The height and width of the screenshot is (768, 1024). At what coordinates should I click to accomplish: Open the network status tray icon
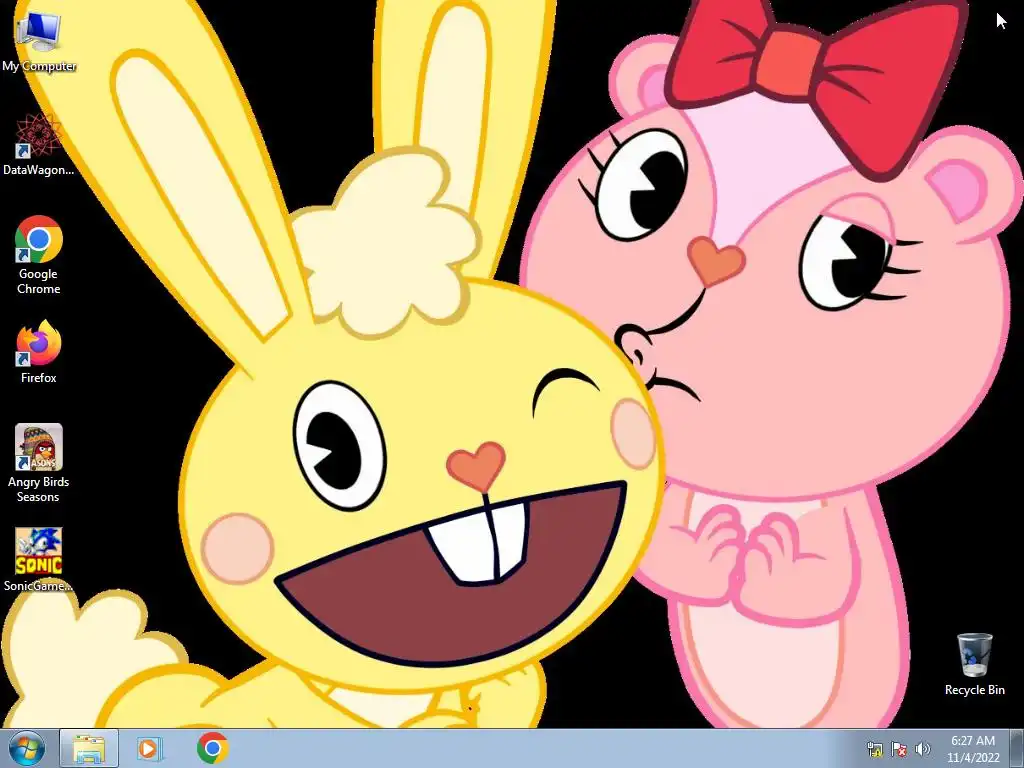[x=874, y=749]
